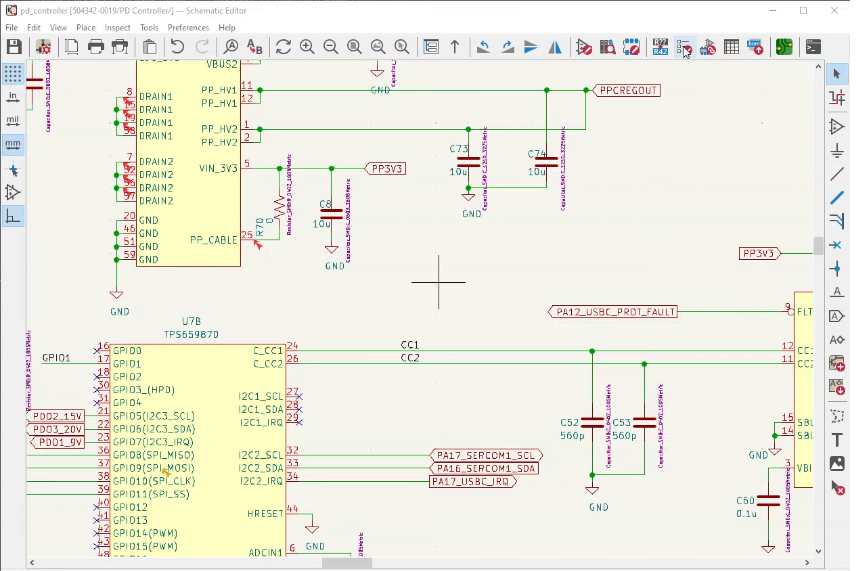Switch units to millimeters

coord(13,145)
